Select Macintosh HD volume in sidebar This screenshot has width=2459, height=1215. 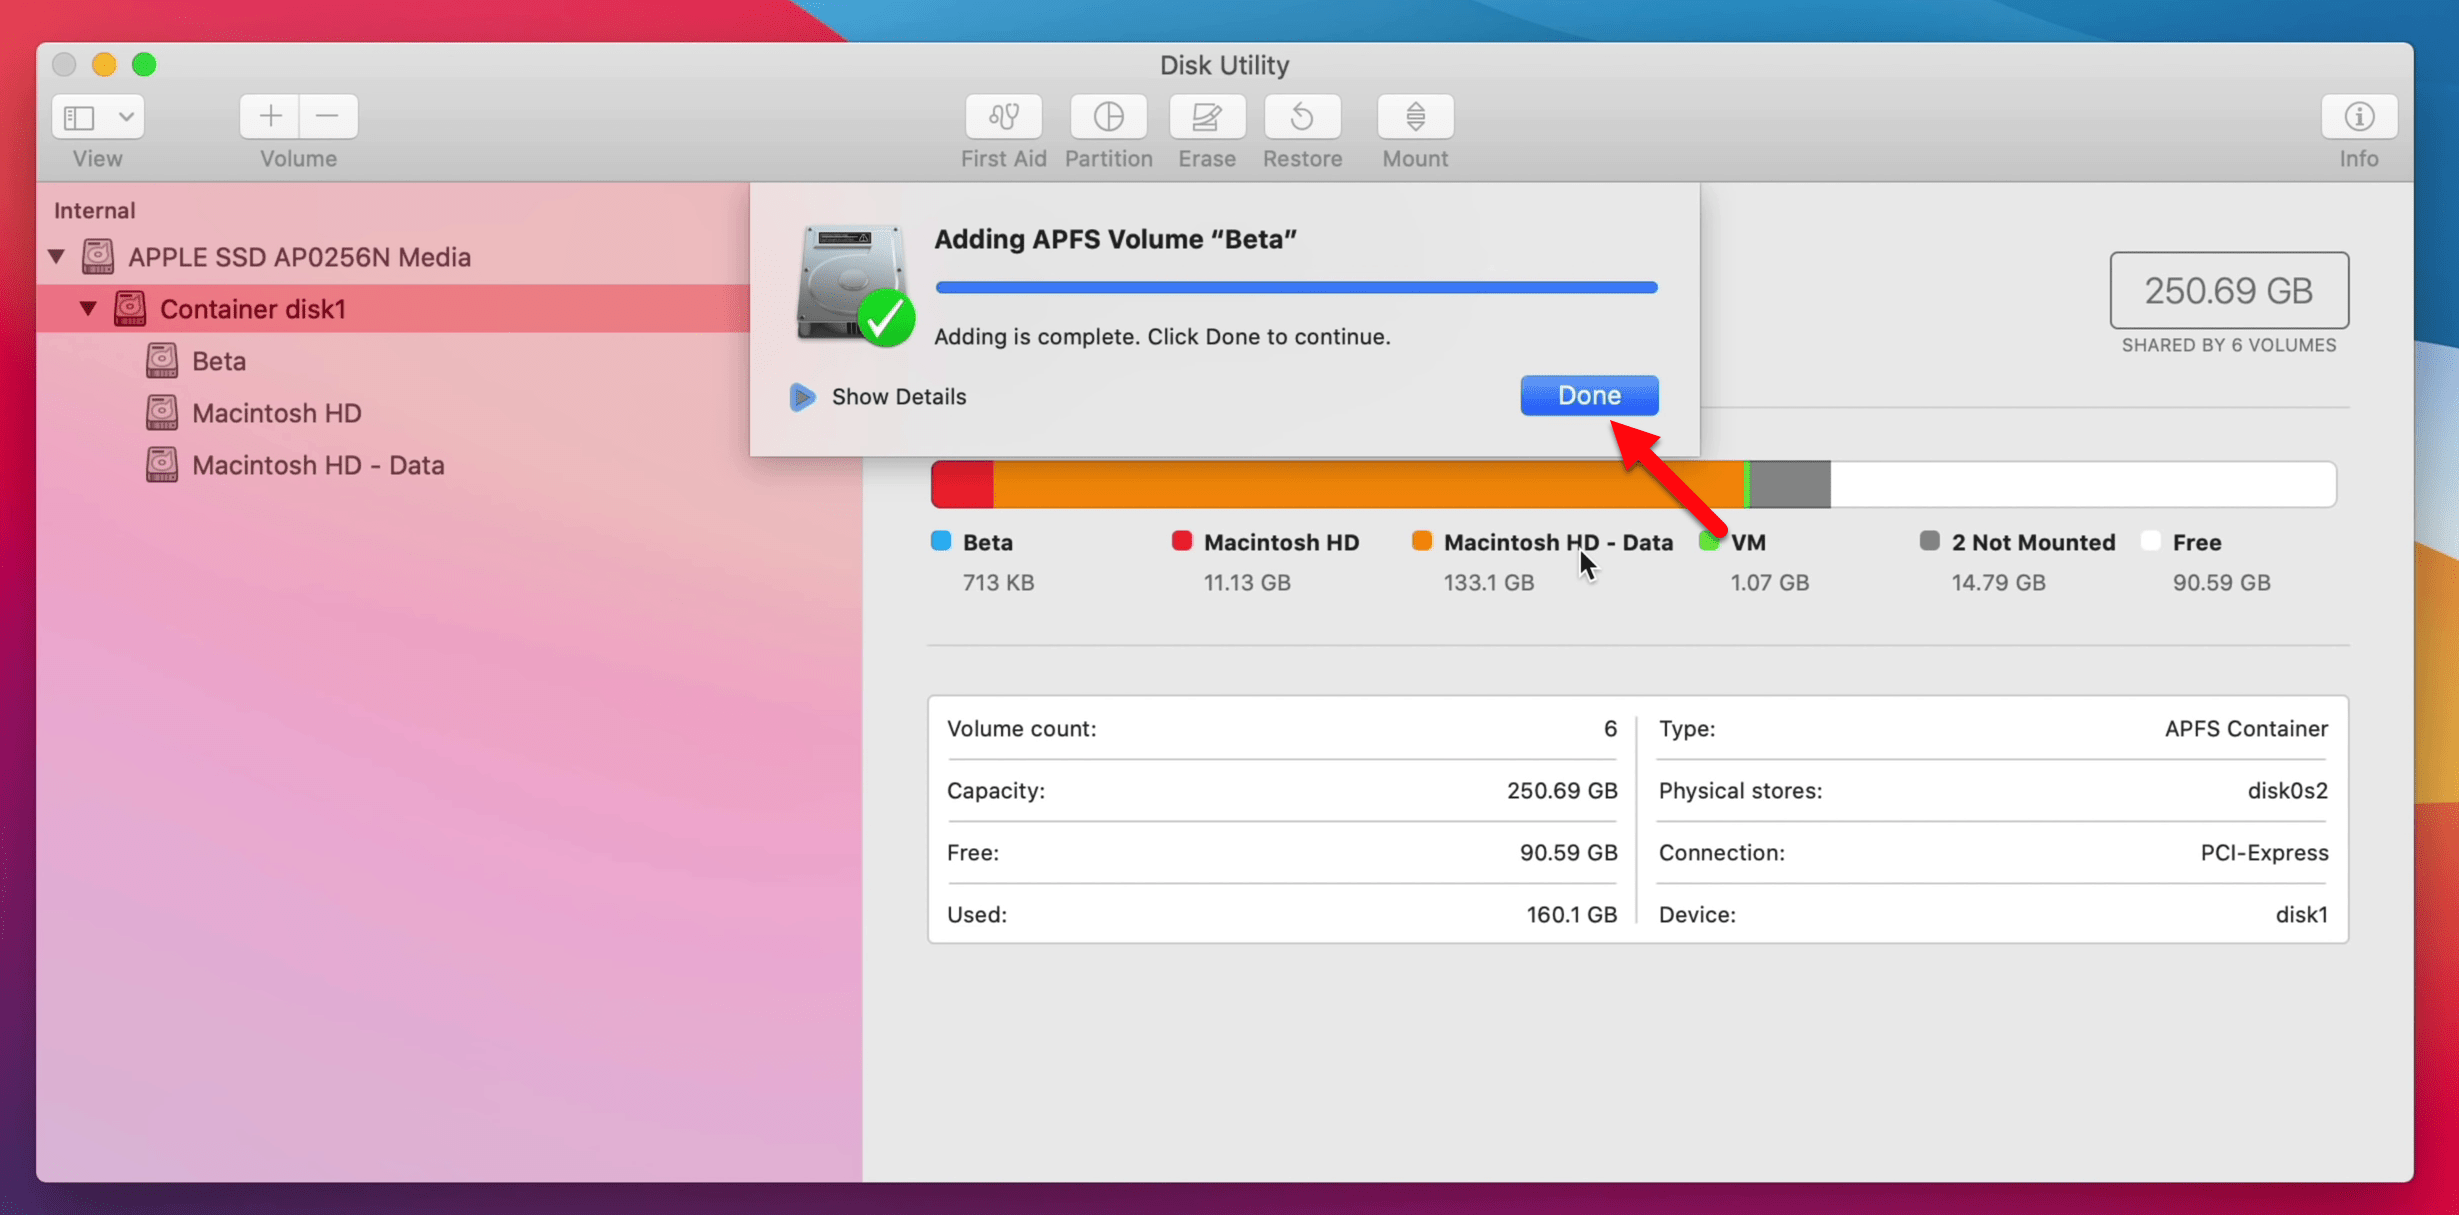(x=277, y=413)
